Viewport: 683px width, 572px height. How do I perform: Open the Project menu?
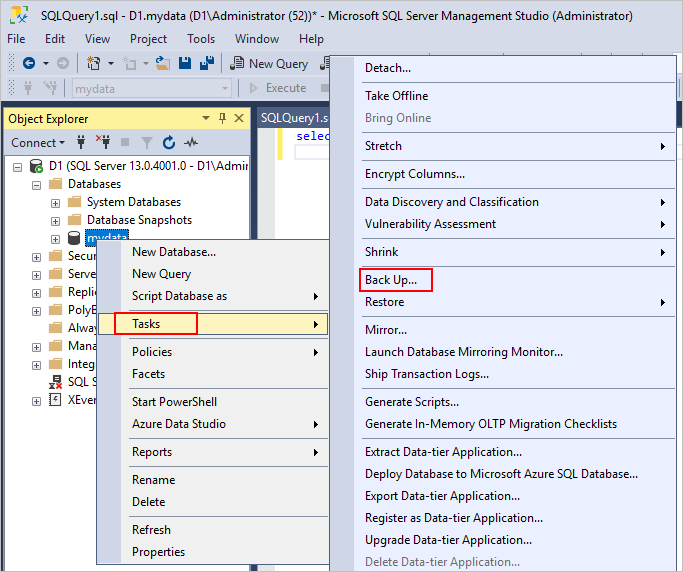(x=148, y=39)
